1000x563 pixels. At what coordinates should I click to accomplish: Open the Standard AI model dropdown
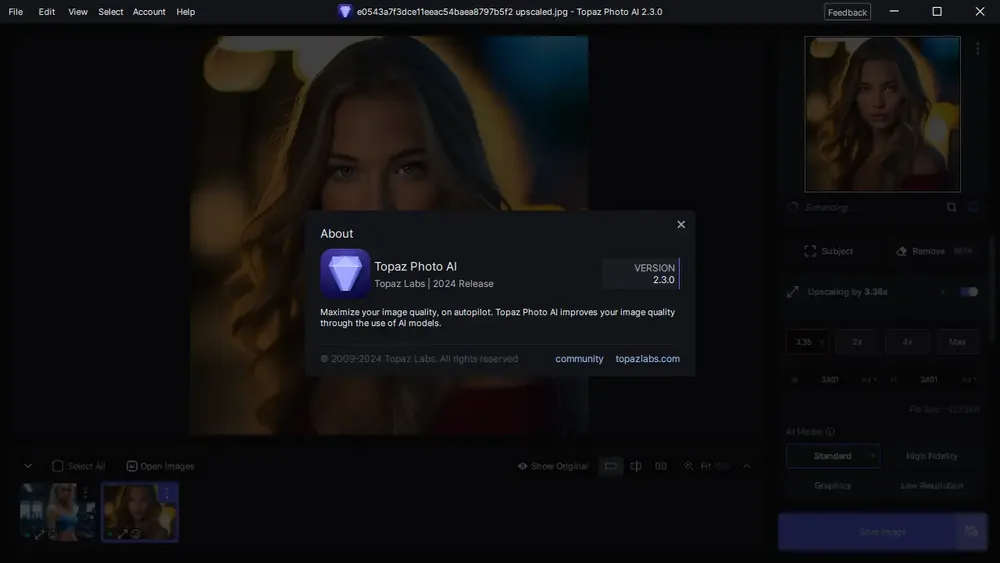tap(833, 456)
